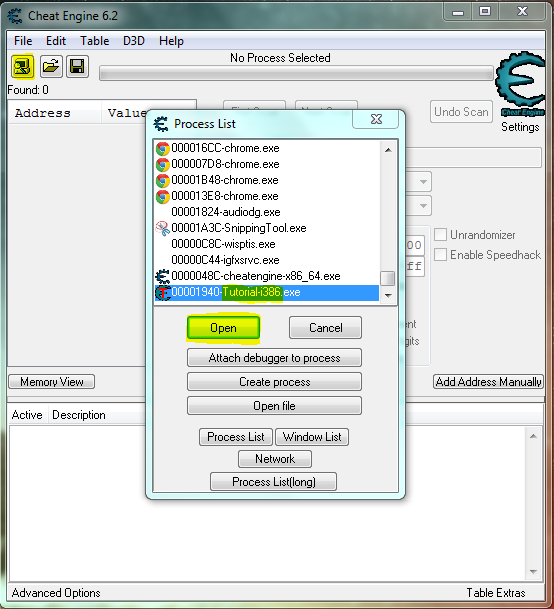This screenshot has width=554, height=609.
Task: Click Table Extras in status bar
Action: pyautogui.click(x=496, y=593)
